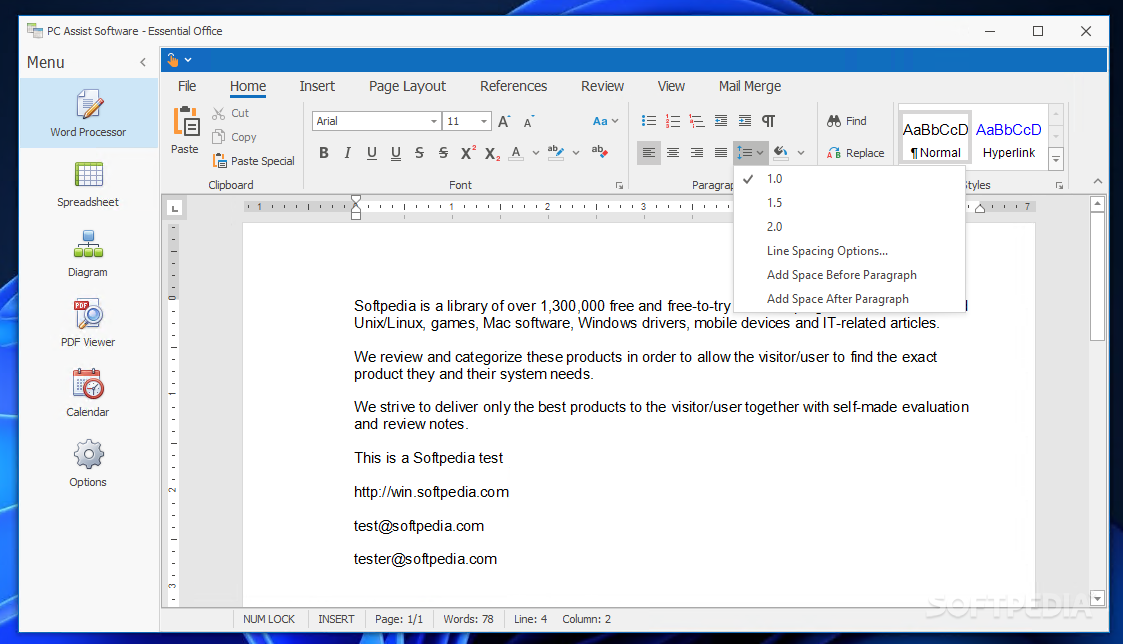Apply superscript formatting

click(x=468, y=153)
